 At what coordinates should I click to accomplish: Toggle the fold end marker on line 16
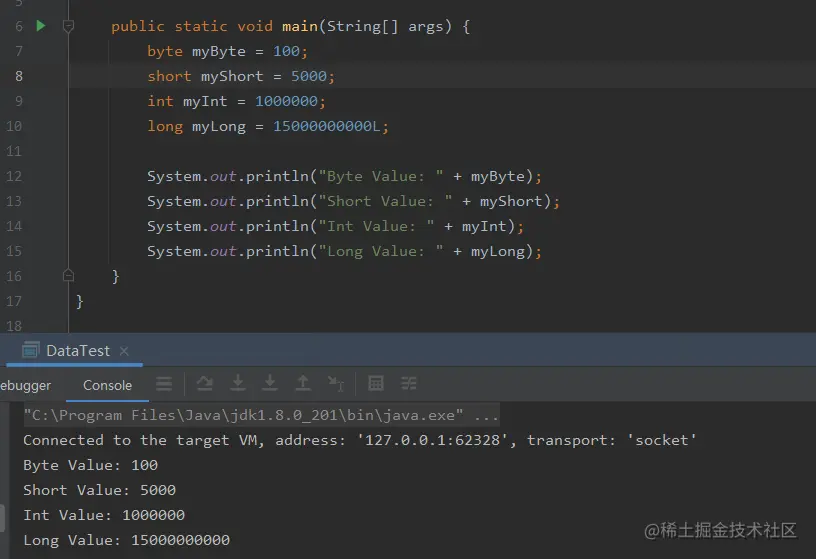pos(68,275)
